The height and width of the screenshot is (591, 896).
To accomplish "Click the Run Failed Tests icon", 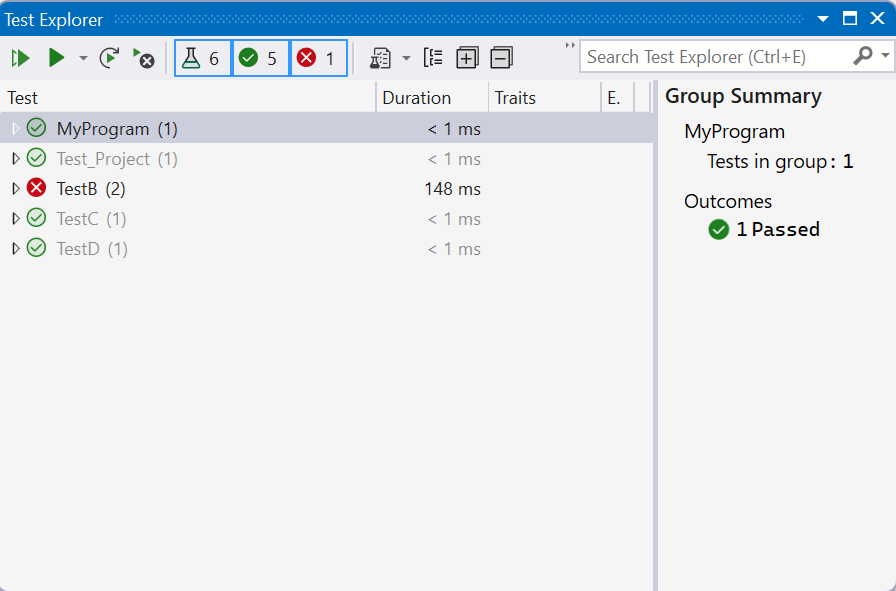I will point(143,57).
